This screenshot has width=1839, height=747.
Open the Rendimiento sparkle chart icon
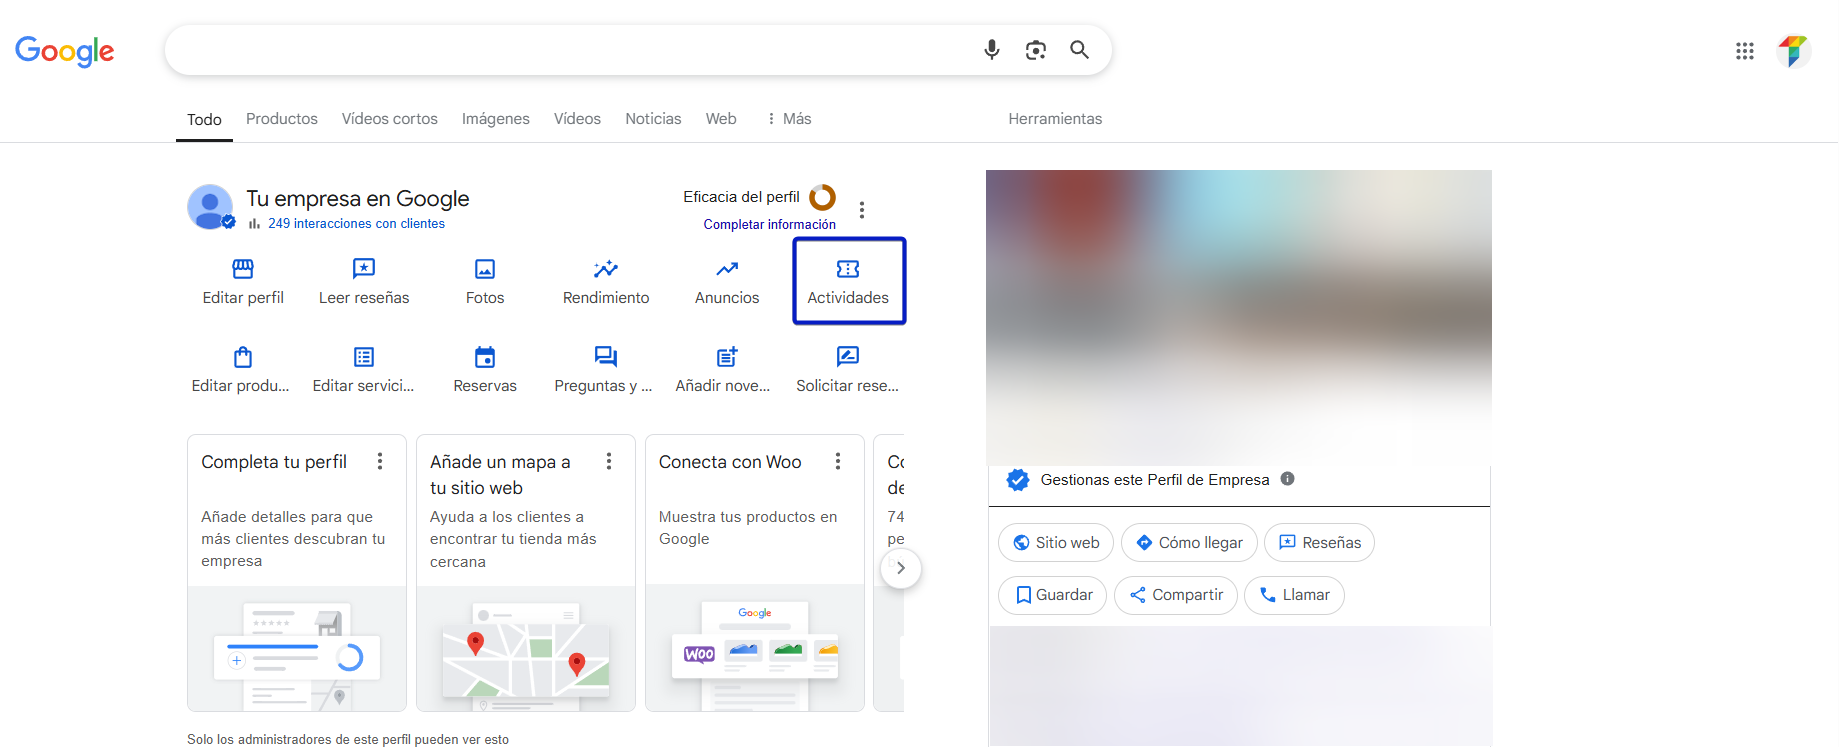[x=606, y=269]
